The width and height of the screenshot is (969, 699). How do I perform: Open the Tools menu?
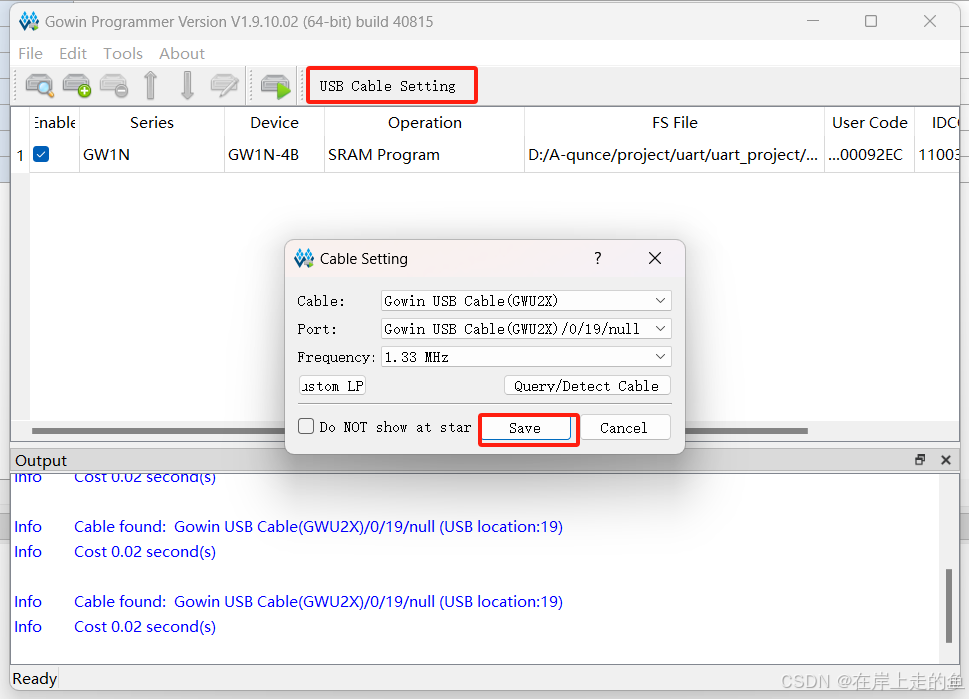123,54
